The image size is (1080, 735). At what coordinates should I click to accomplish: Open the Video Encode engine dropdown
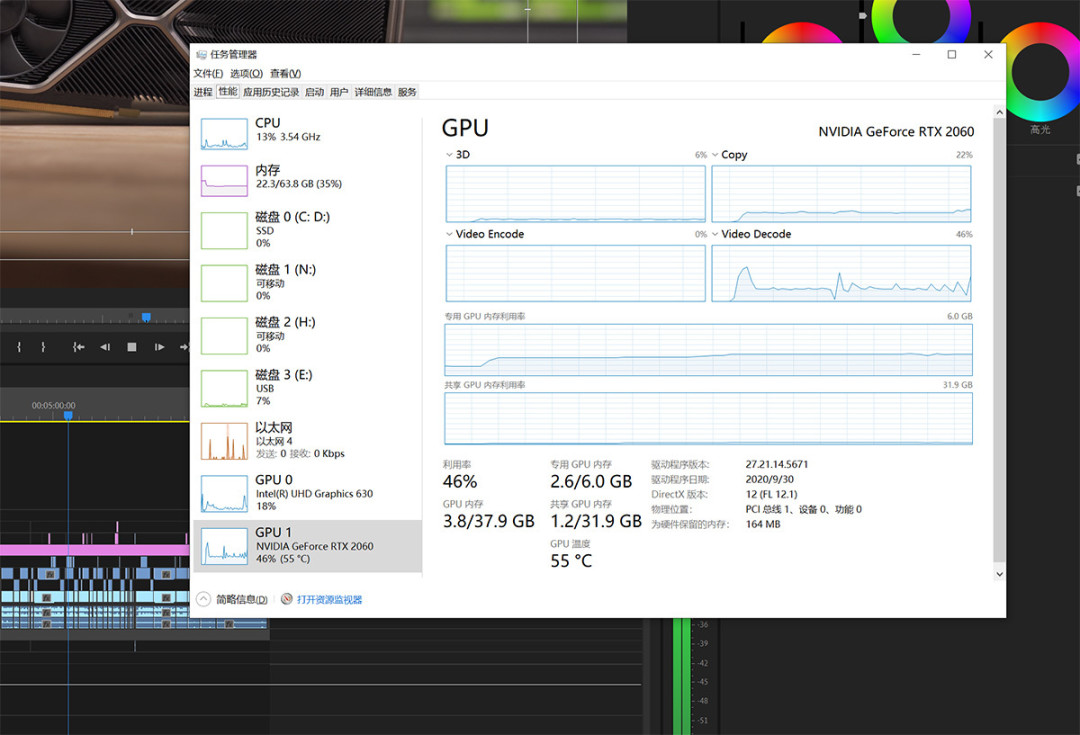tap(449, 234)
